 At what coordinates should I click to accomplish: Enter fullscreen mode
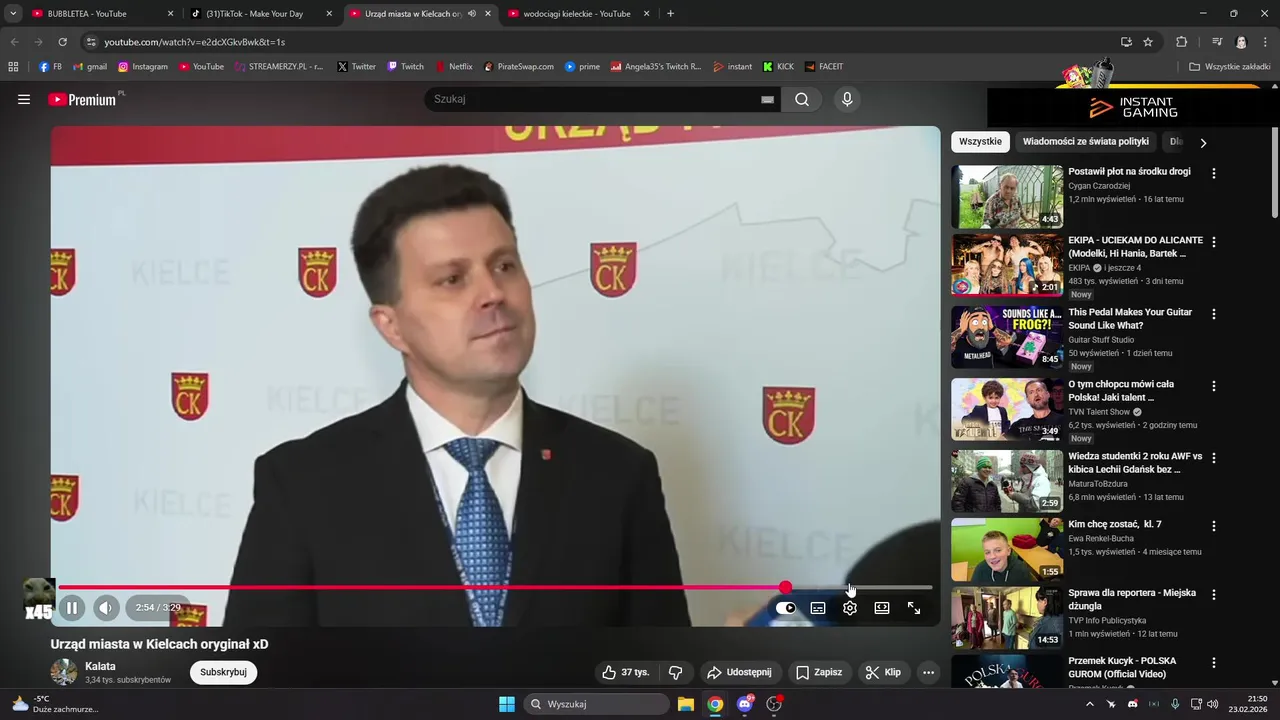tap(914, 608)
